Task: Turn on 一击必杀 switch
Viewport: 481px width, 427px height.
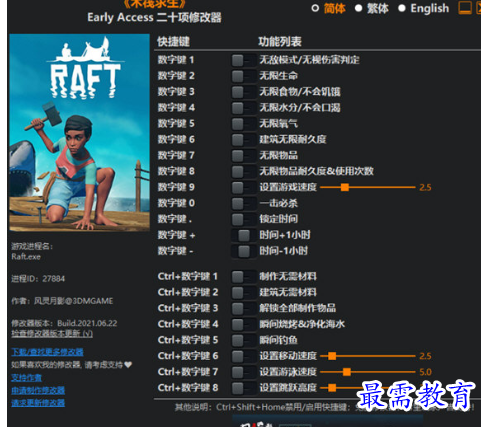Action: click(244, 203)
